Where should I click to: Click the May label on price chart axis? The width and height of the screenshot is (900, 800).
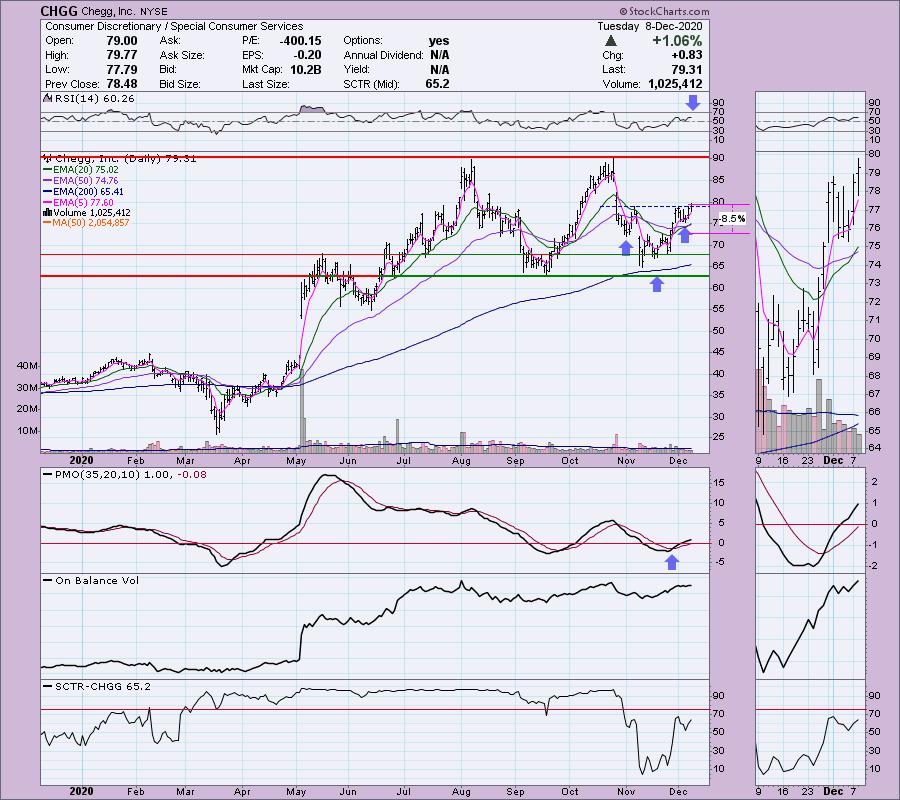(x=296, y=461)
